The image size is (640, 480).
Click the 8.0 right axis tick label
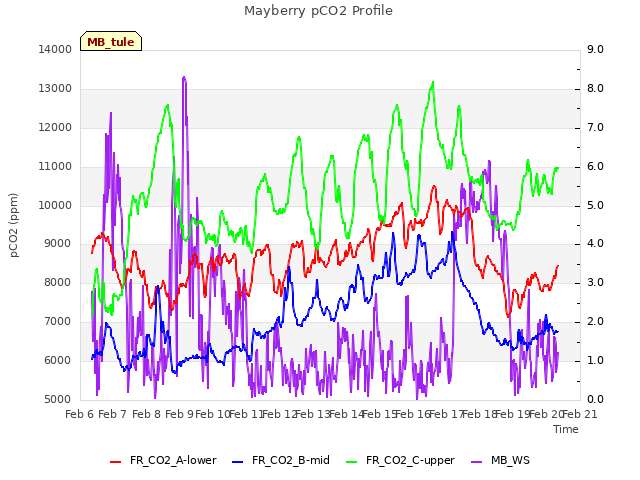tap(595, 89)
